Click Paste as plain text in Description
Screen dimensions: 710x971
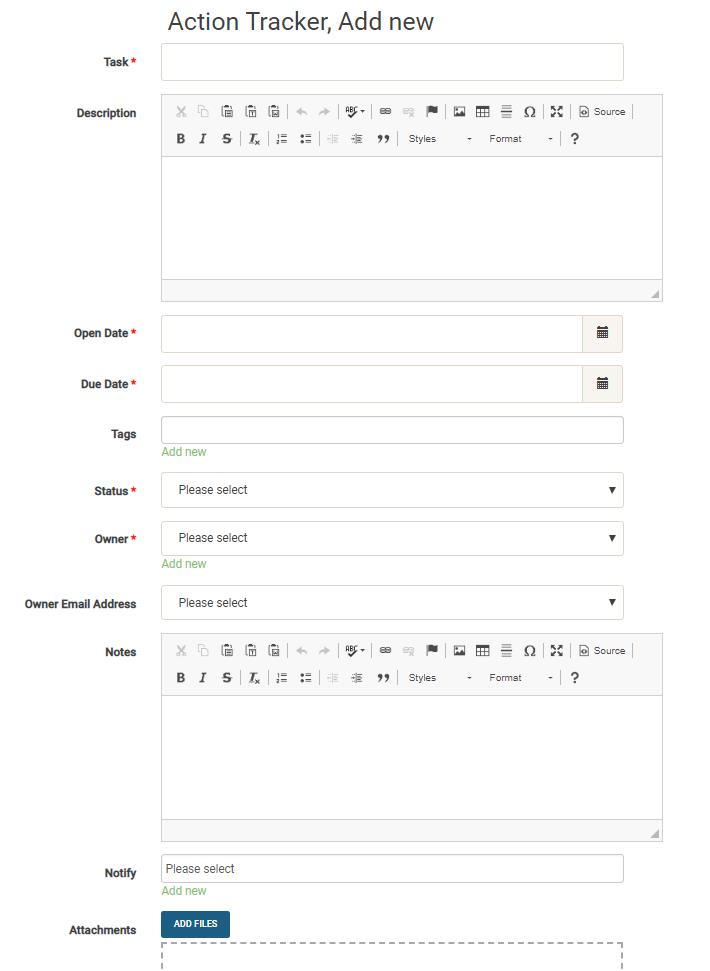[x=251, y=111]
